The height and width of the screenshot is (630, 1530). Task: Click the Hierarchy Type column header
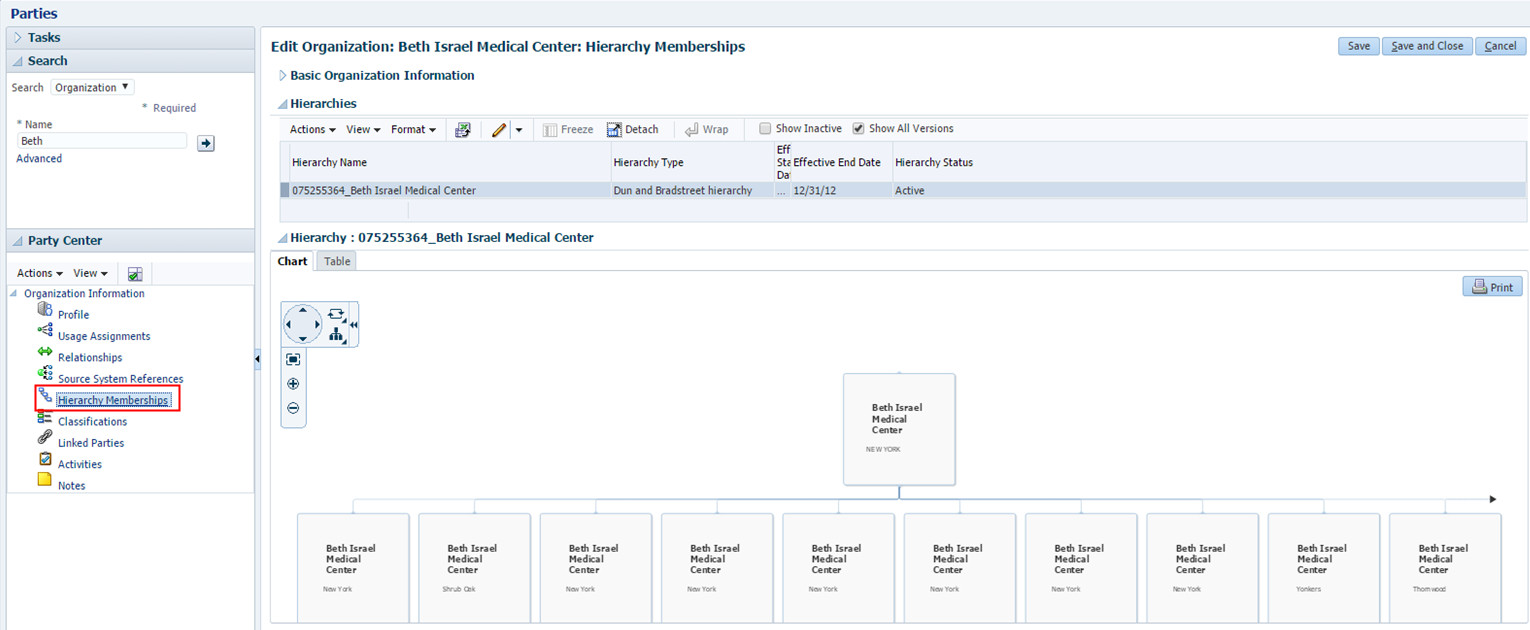pos(693,162)
